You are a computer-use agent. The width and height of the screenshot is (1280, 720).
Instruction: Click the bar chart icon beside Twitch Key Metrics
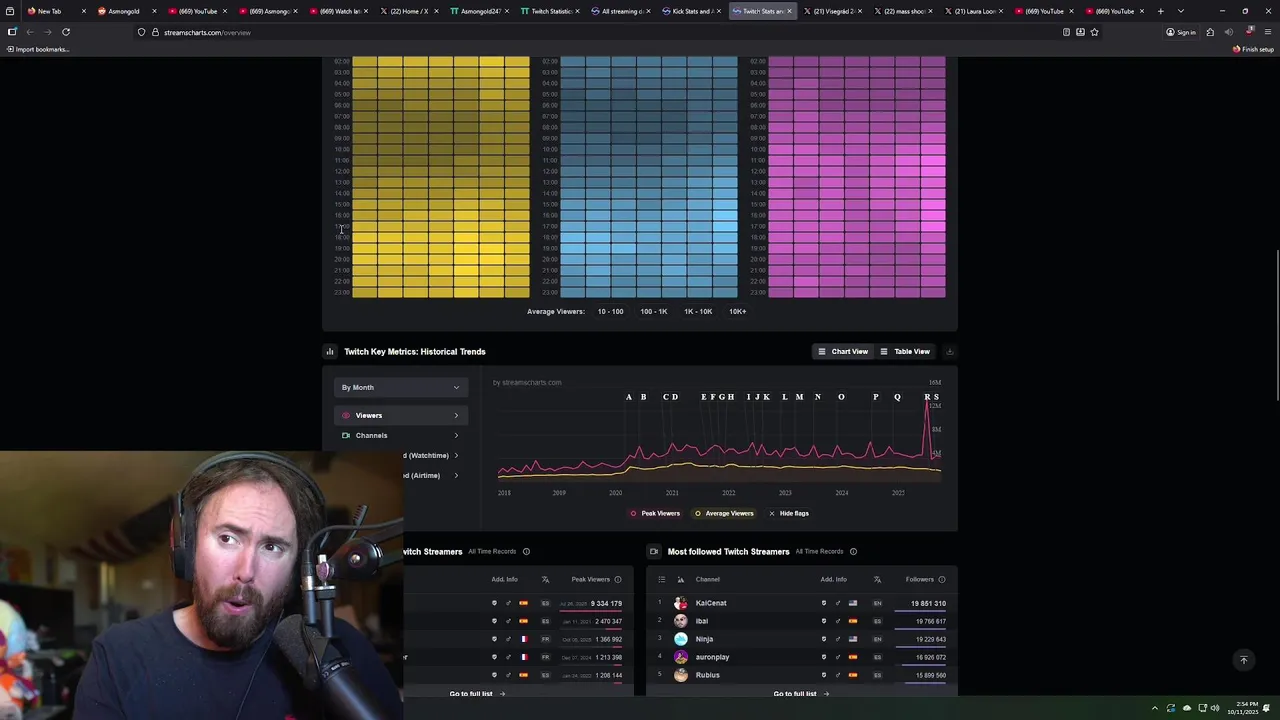[x=330, y=352]
